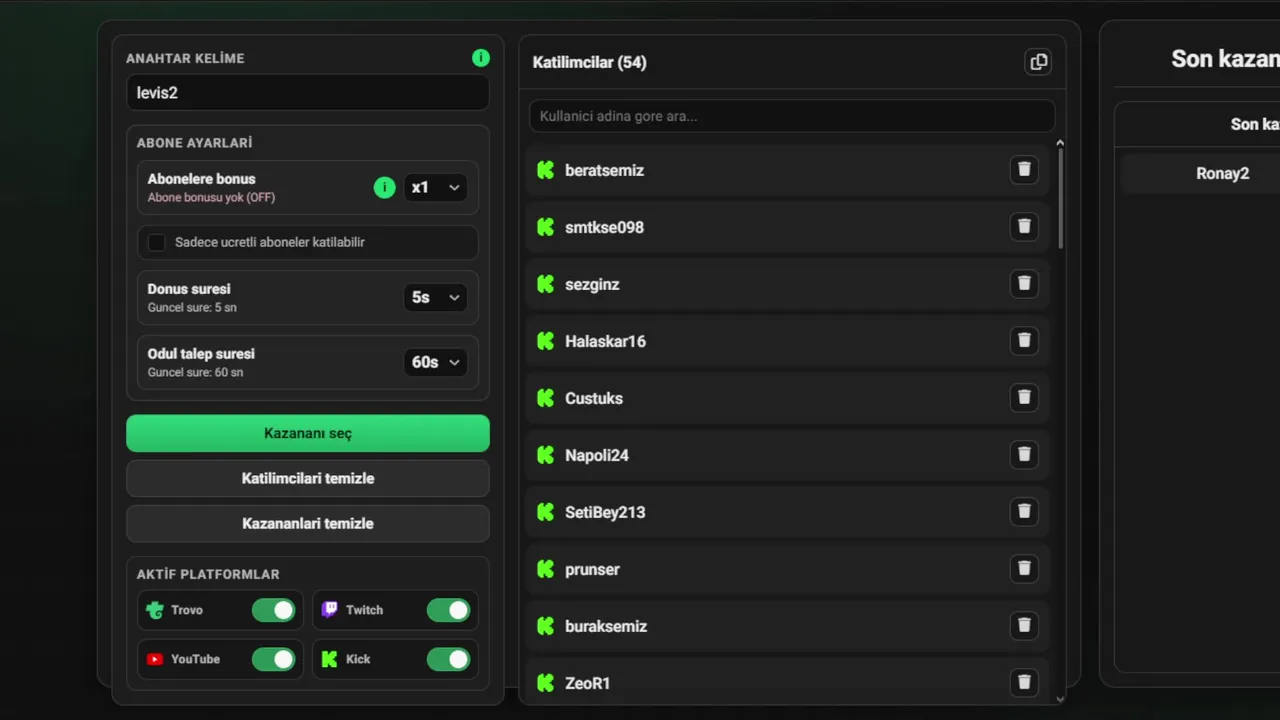Turn off the YouTube platform switch

[273, 659]
